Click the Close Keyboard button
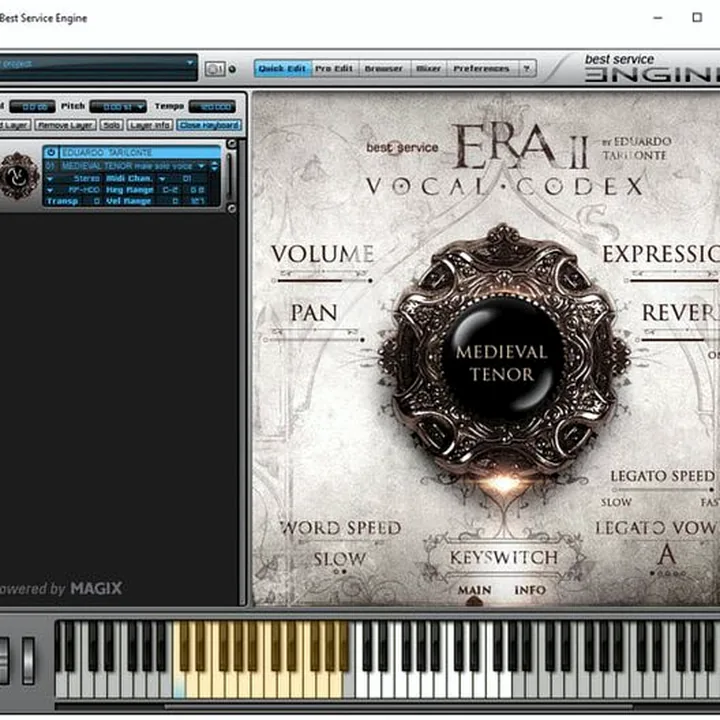Viewport: 720px width, 720px height. pos(209,125)
